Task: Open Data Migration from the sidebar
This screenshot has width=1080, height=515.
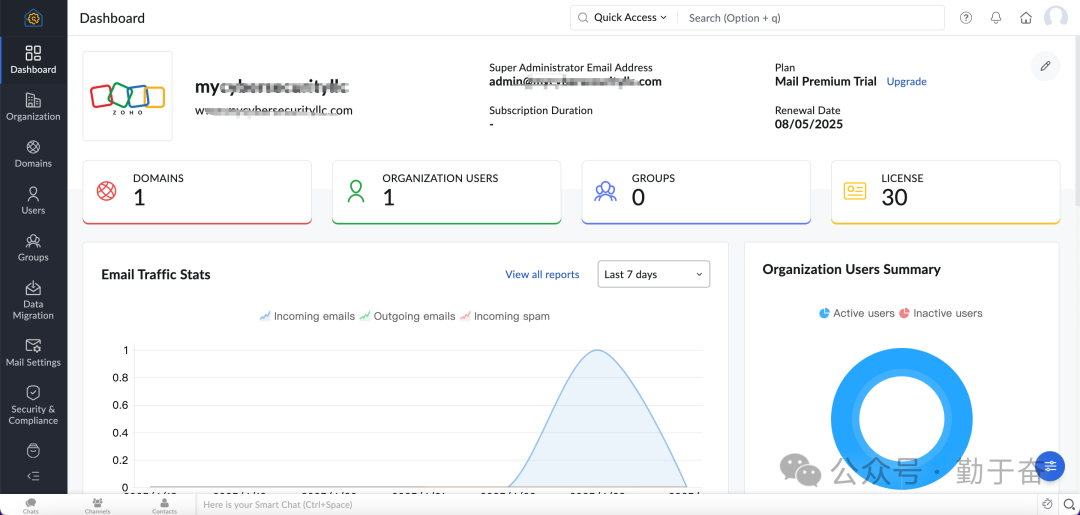Action: tap(33, 299)
